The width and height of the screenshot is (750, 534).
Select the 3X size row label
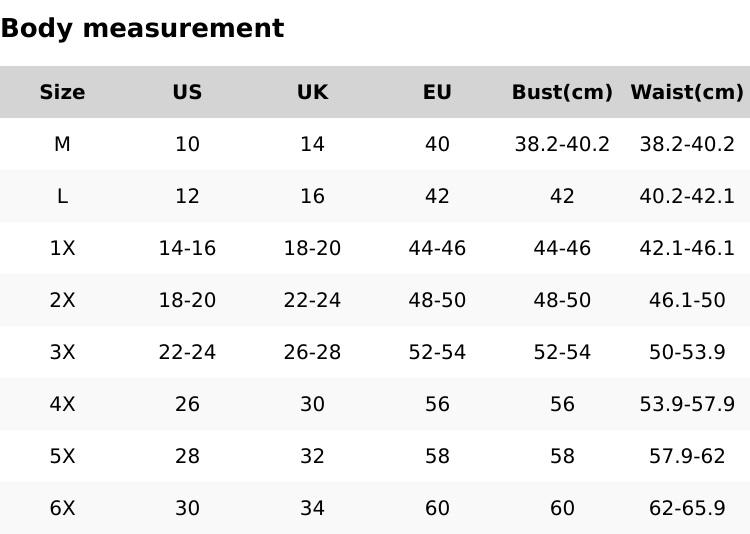click(x=62, y=352)
